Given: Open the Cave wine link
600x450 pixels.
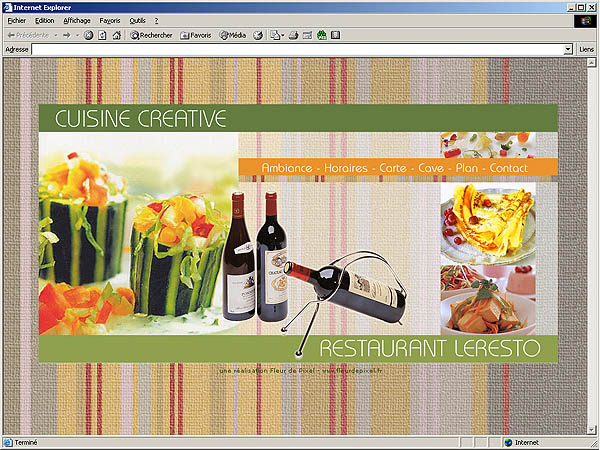Looking at the screenshot, I should coord(431,168).
